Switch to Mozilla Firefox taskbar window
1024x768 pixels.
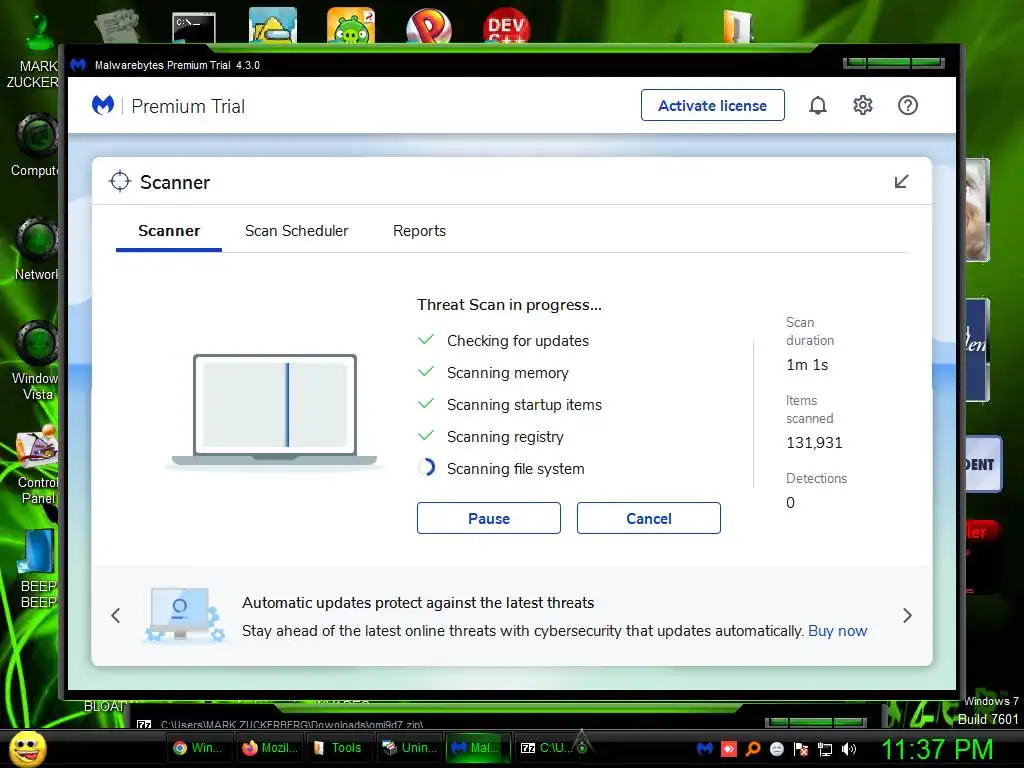[270, 748]
